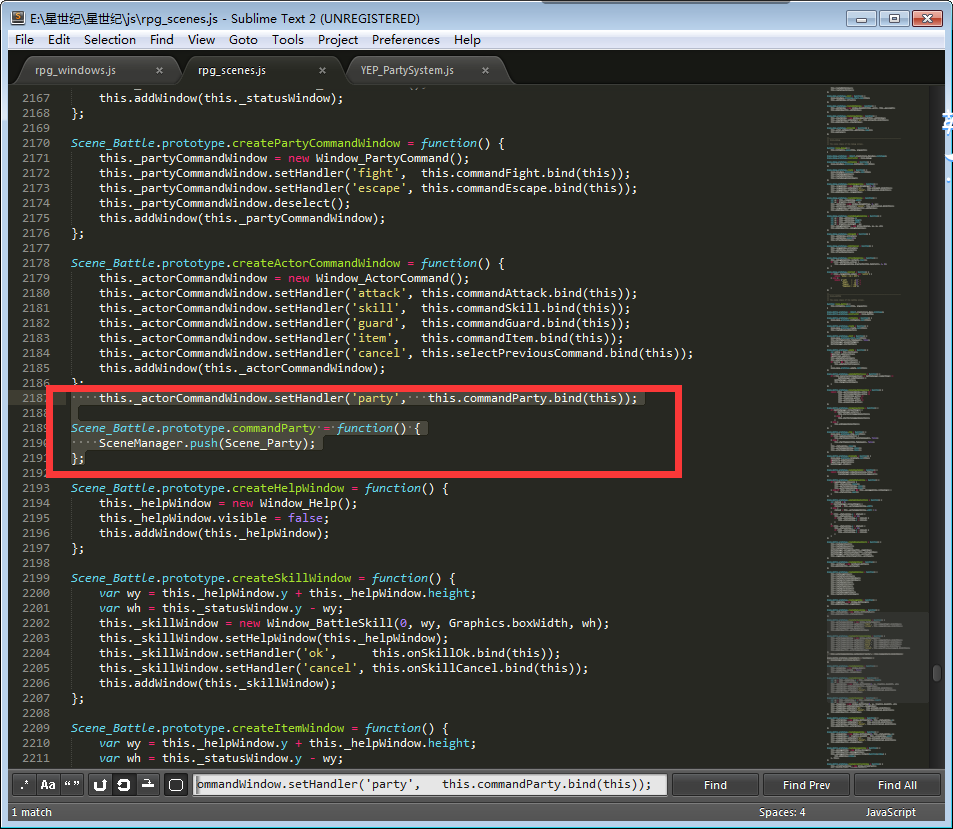Toggle highlight matches option
The height and width of the screenshot is (829, 953).
pyautogui.click(x=176, y=785)
